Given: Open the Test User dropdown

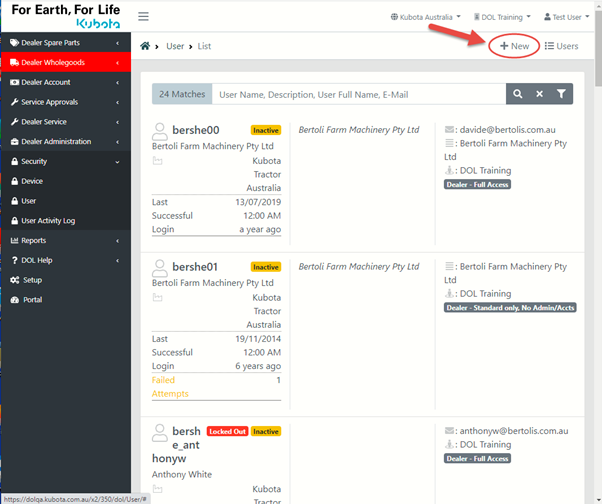Looking at the screenshot, I should tap(566, 17).
